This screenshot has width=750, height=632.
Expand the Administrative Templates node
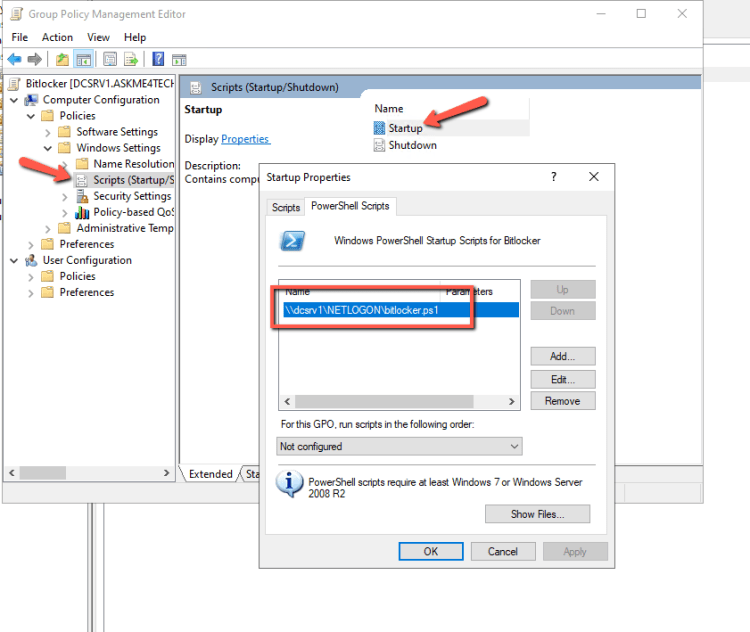[47, 229]
